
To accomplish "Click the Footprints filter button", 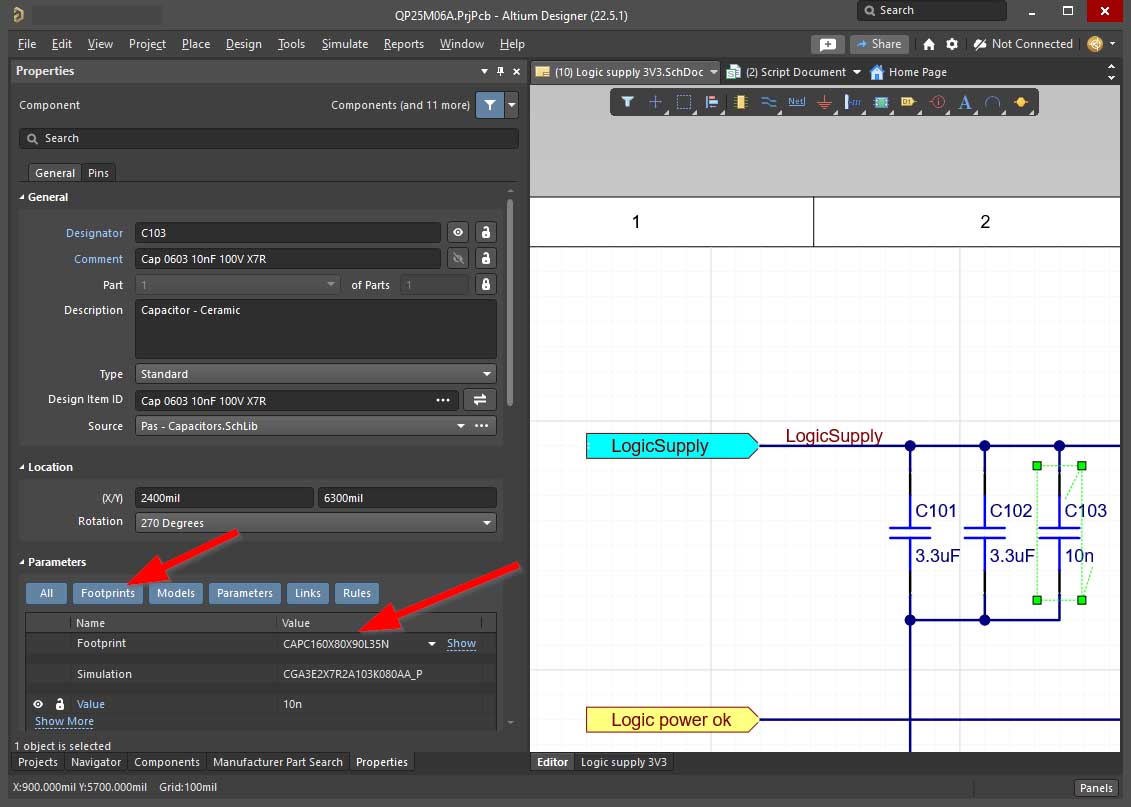I will pyautogui.click(x=108, y=593).
